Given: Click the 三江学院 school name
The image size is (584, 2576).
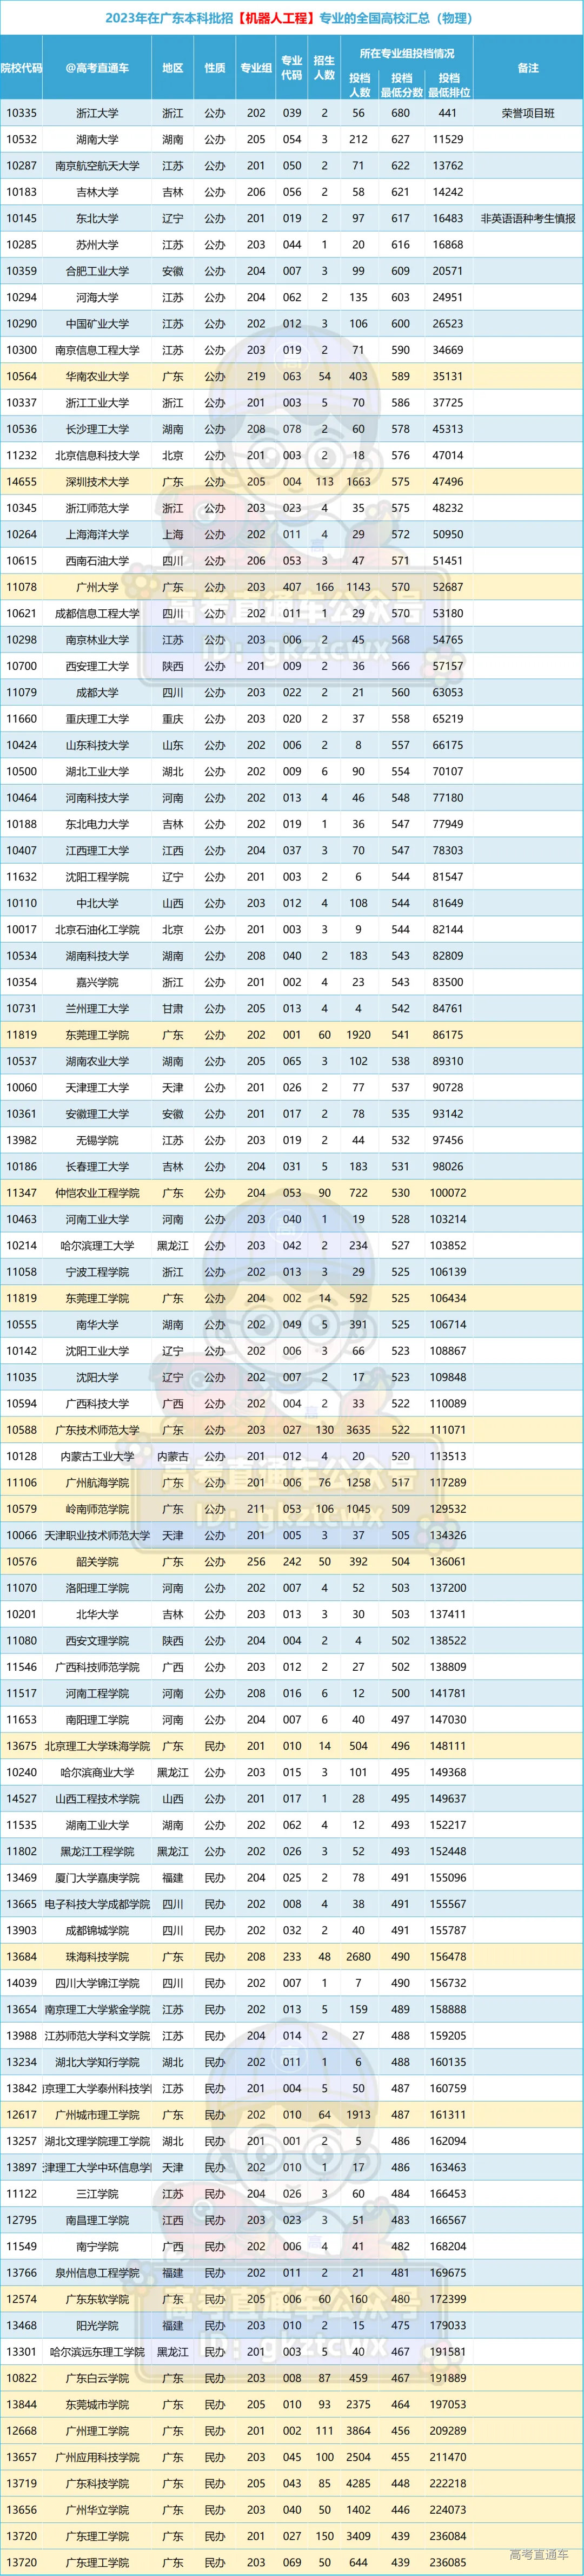Looking at the screenshot, I should (97, 2194).
